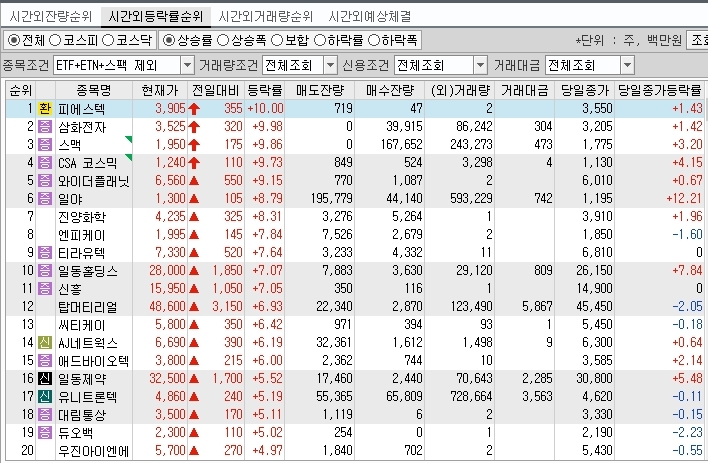Sort by the (외)거래량 column header
The width and height of the screenshot is (708, 463).
click(x=460, y=90)
